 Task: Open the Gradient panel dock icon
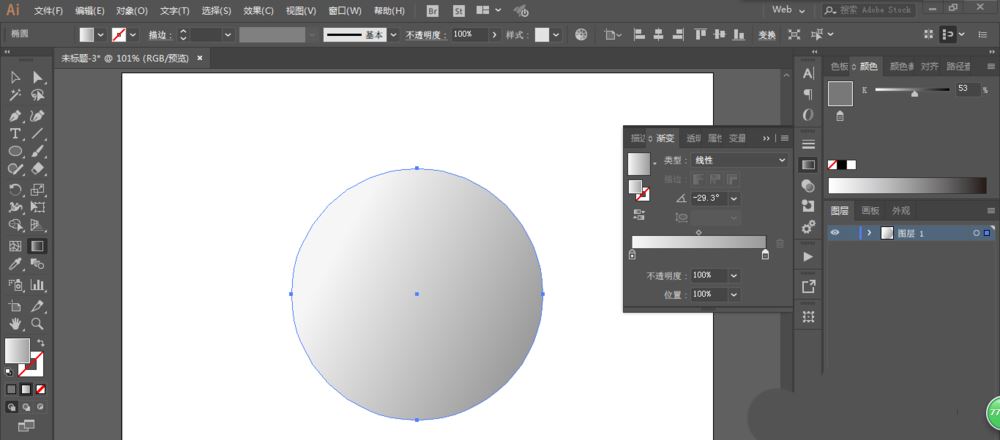tap(808, 165)
